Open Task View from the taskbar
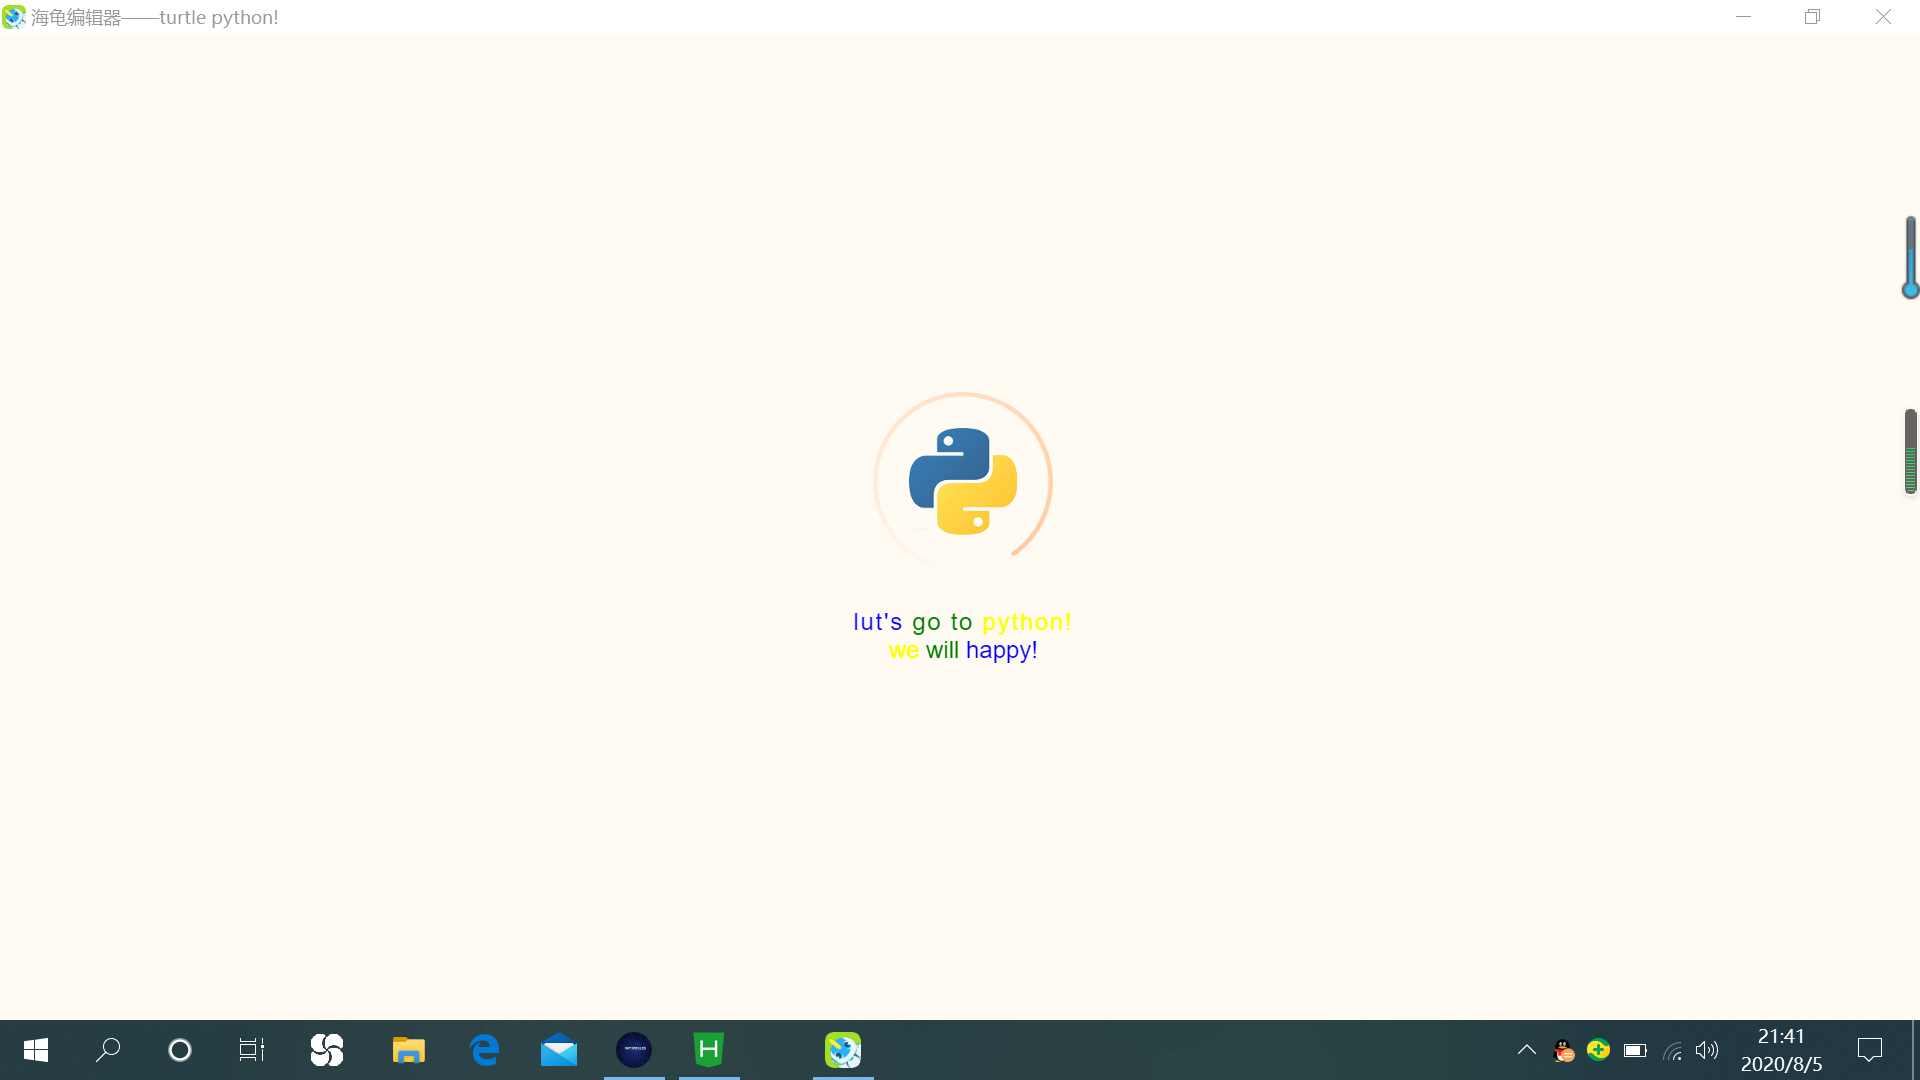 point(252,1050)
